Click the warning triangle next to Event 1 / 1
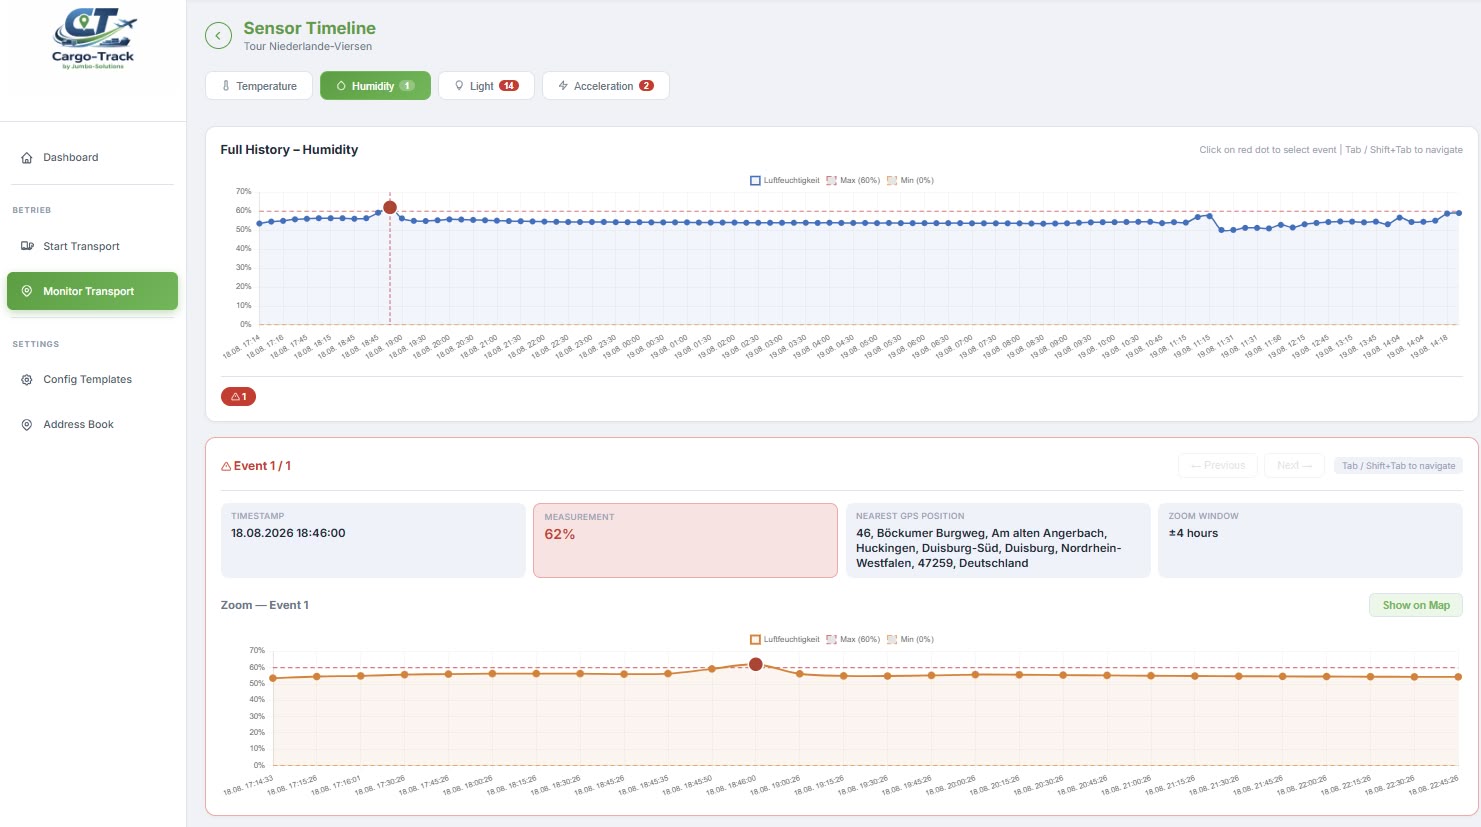 pyautogui.click(x=226, y=466)
